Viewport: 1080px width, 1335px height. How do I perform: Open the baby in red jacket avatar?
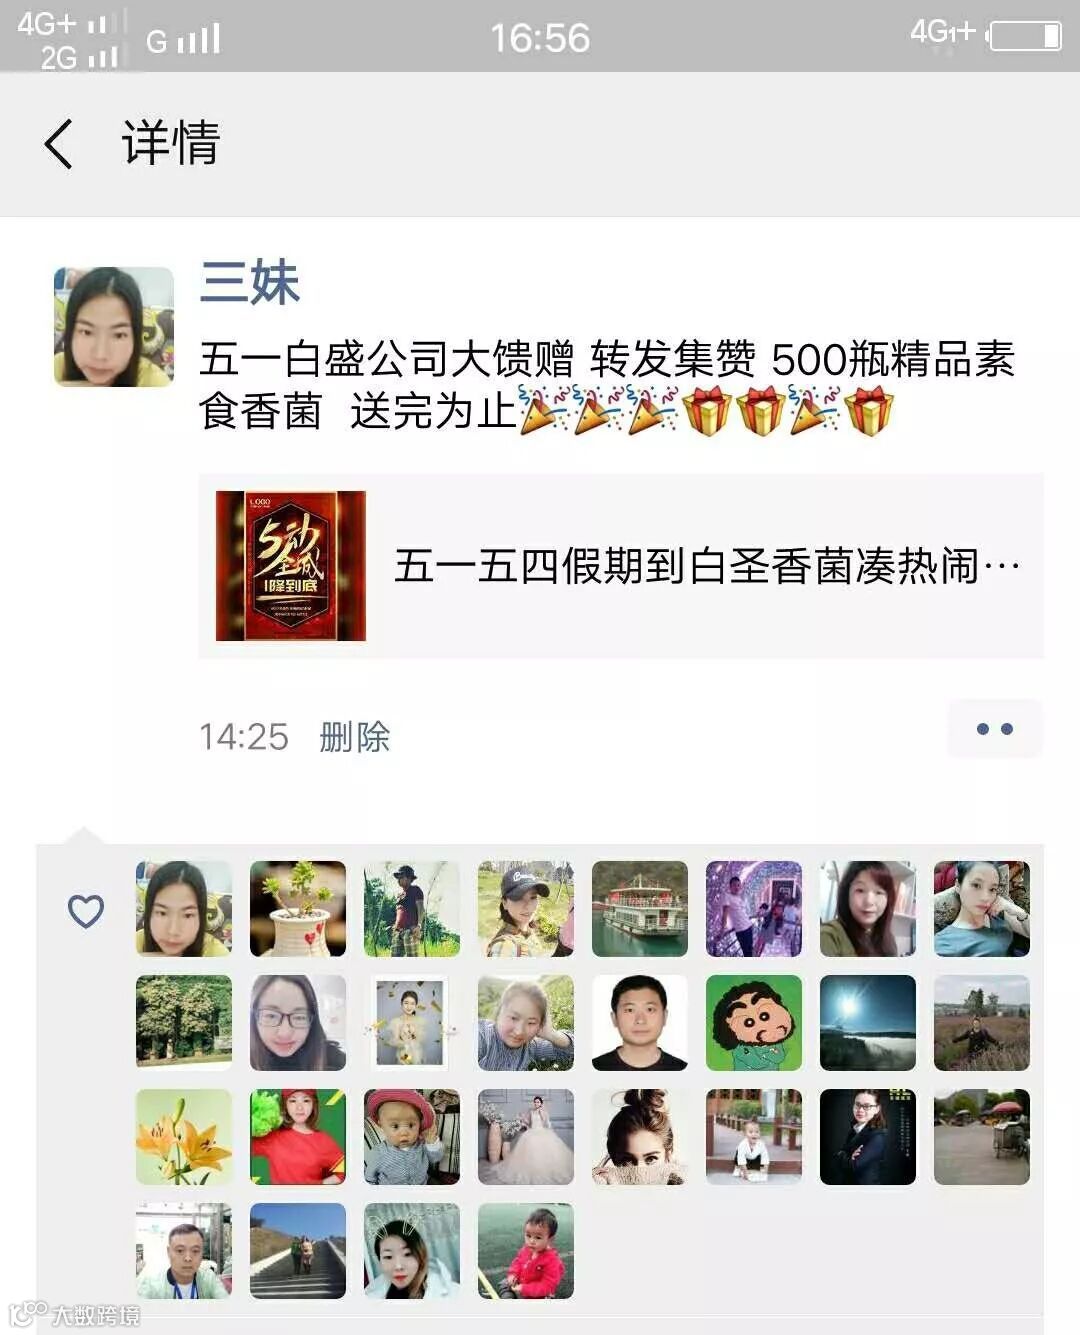[526, 1251]
